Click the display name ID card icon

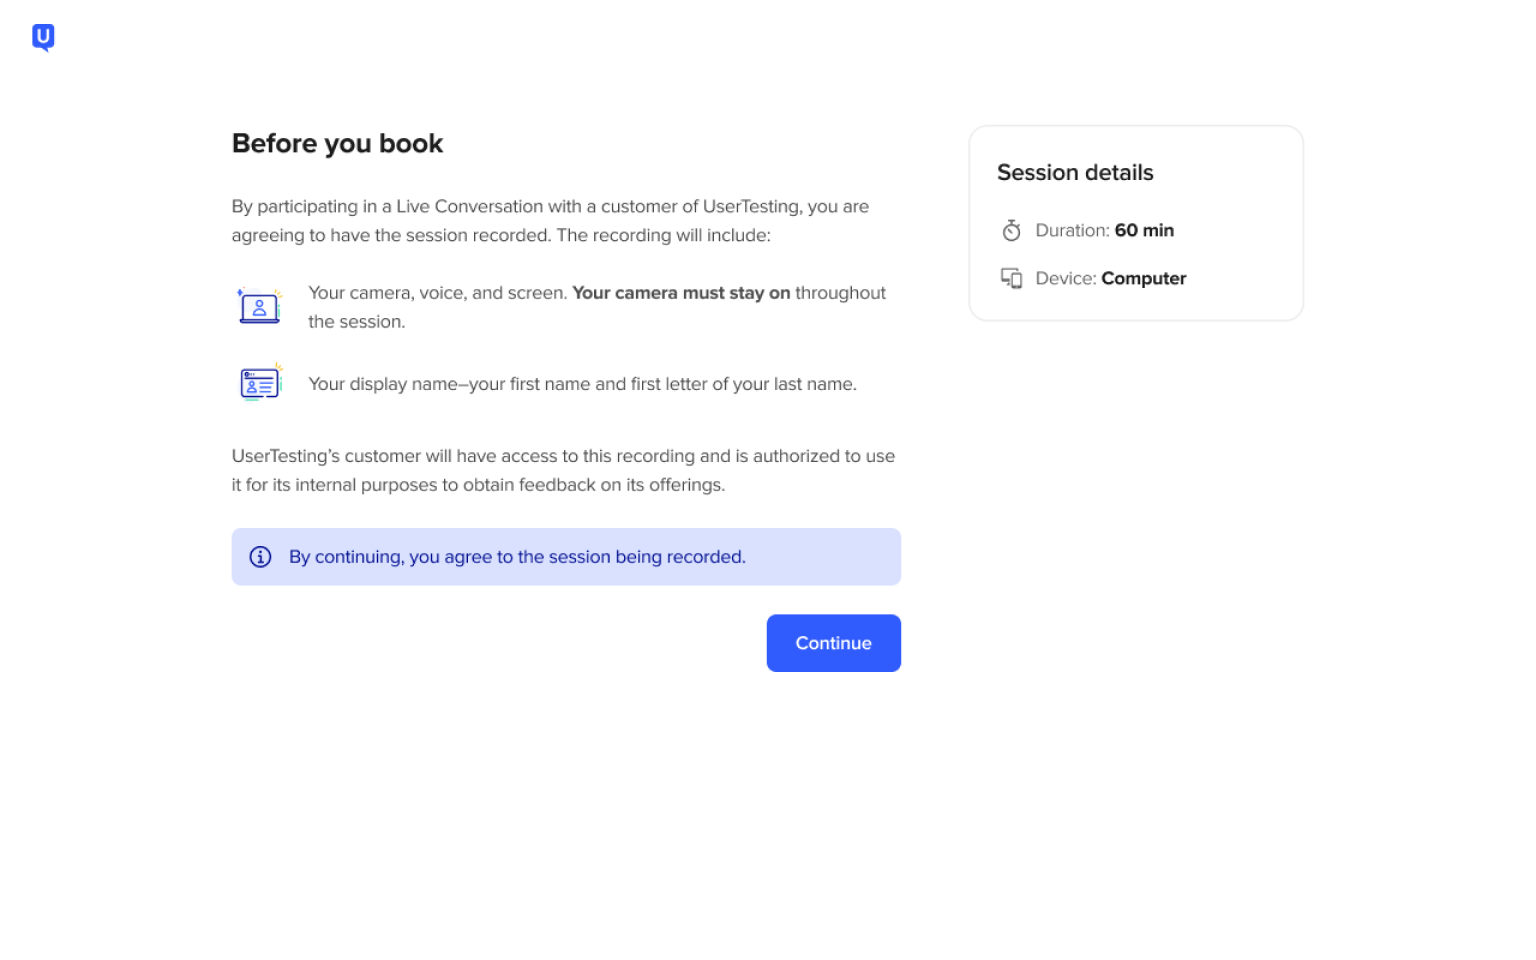point(260,383)
